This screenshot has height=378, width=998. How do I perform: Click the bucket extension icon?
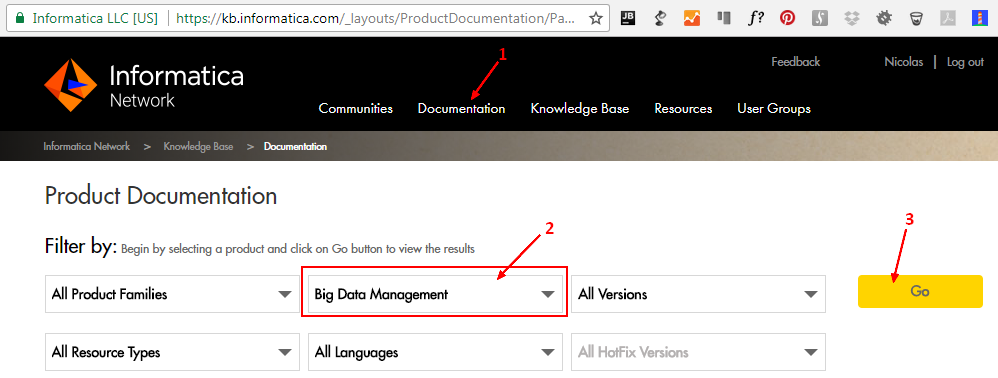point(916,18)
